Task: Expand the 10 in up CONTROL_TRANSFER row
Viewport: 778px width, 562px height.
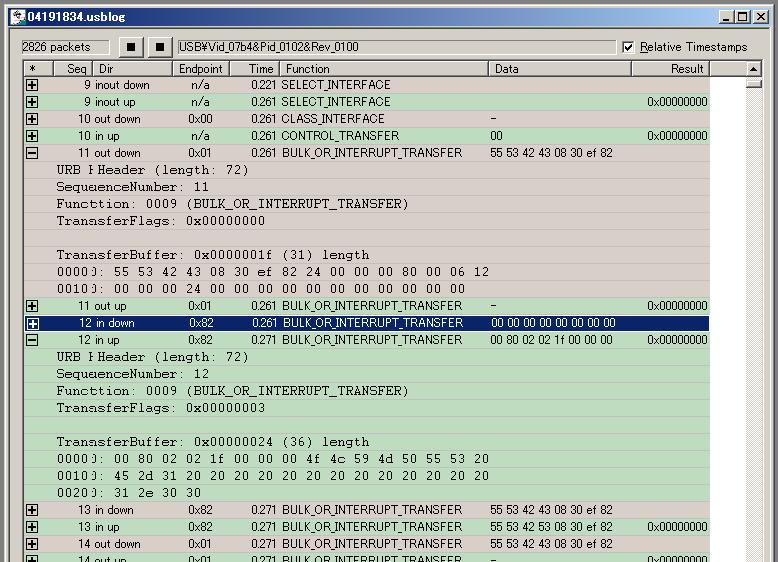Action: [32, 136]
